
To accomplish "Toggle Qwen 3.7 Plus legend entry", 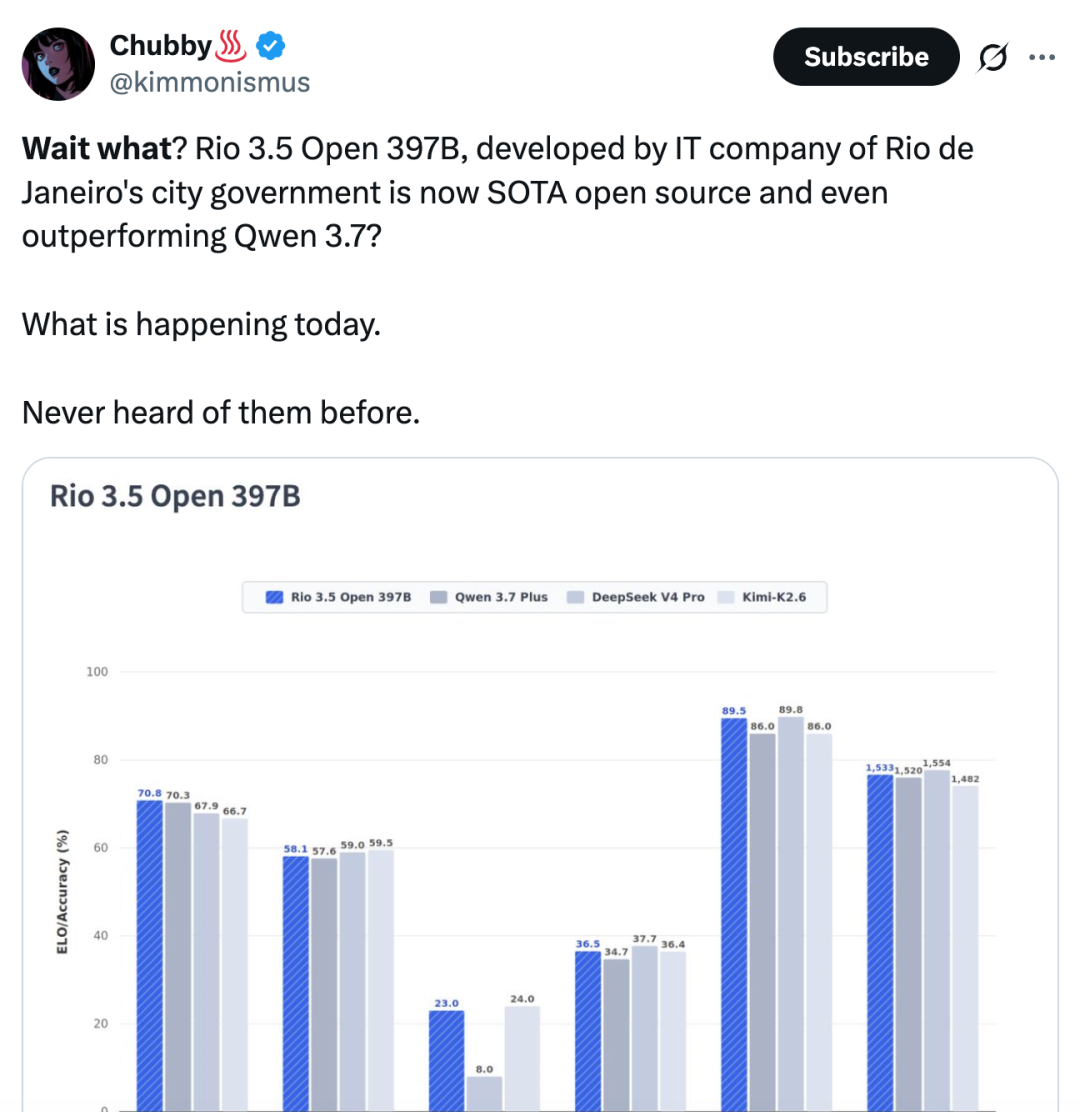I will tap(489, 597).
